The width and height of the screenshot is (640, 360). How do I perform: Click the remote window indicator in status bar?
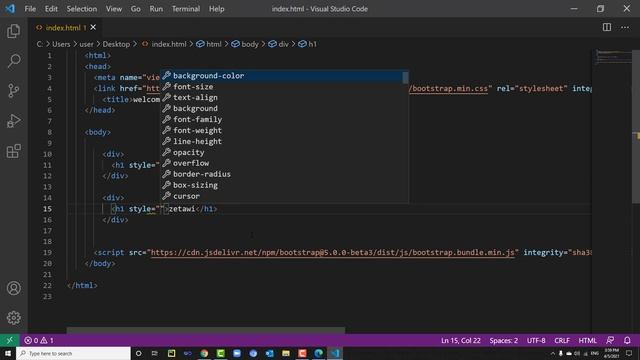pos(9,340)
